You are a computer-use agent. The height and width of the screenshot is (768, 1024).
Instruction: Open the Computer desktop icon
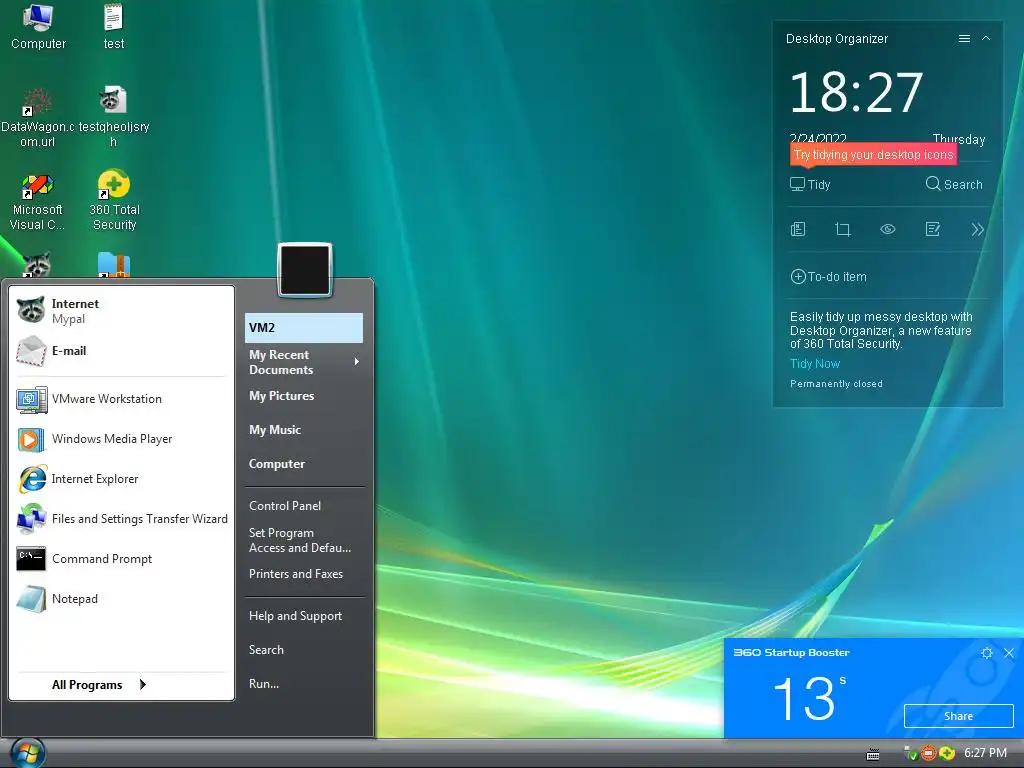pos(38,26)
